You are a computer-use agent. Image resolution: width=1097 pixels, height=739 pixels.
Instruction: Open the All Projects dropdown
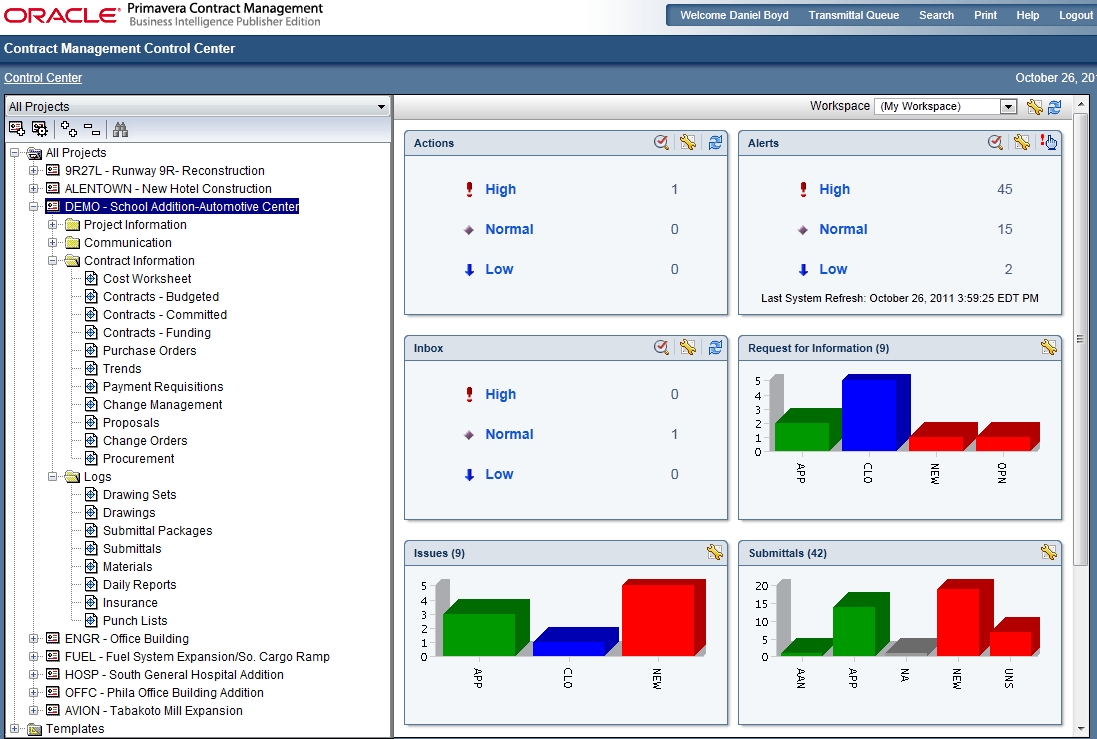381,107
